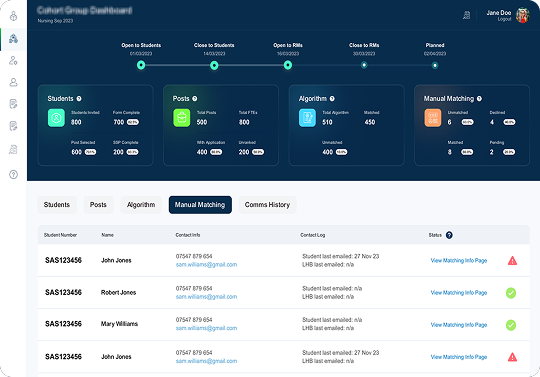Image resolution: width=540 pixels, height=377 pixels.
Task: Click the Algorithm Unmatched value 400
Action: [x=328, y=152]
